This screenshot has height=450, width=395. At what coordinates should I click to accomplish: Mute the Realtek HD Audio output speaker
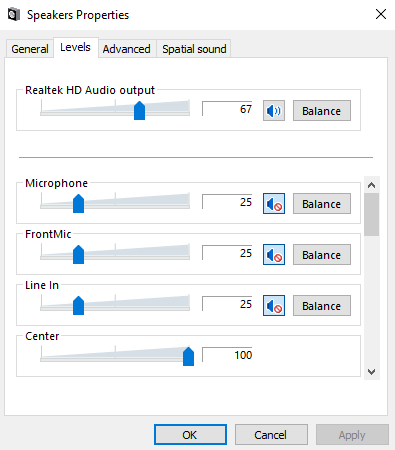pyautogui.click(x=274, y=111)
